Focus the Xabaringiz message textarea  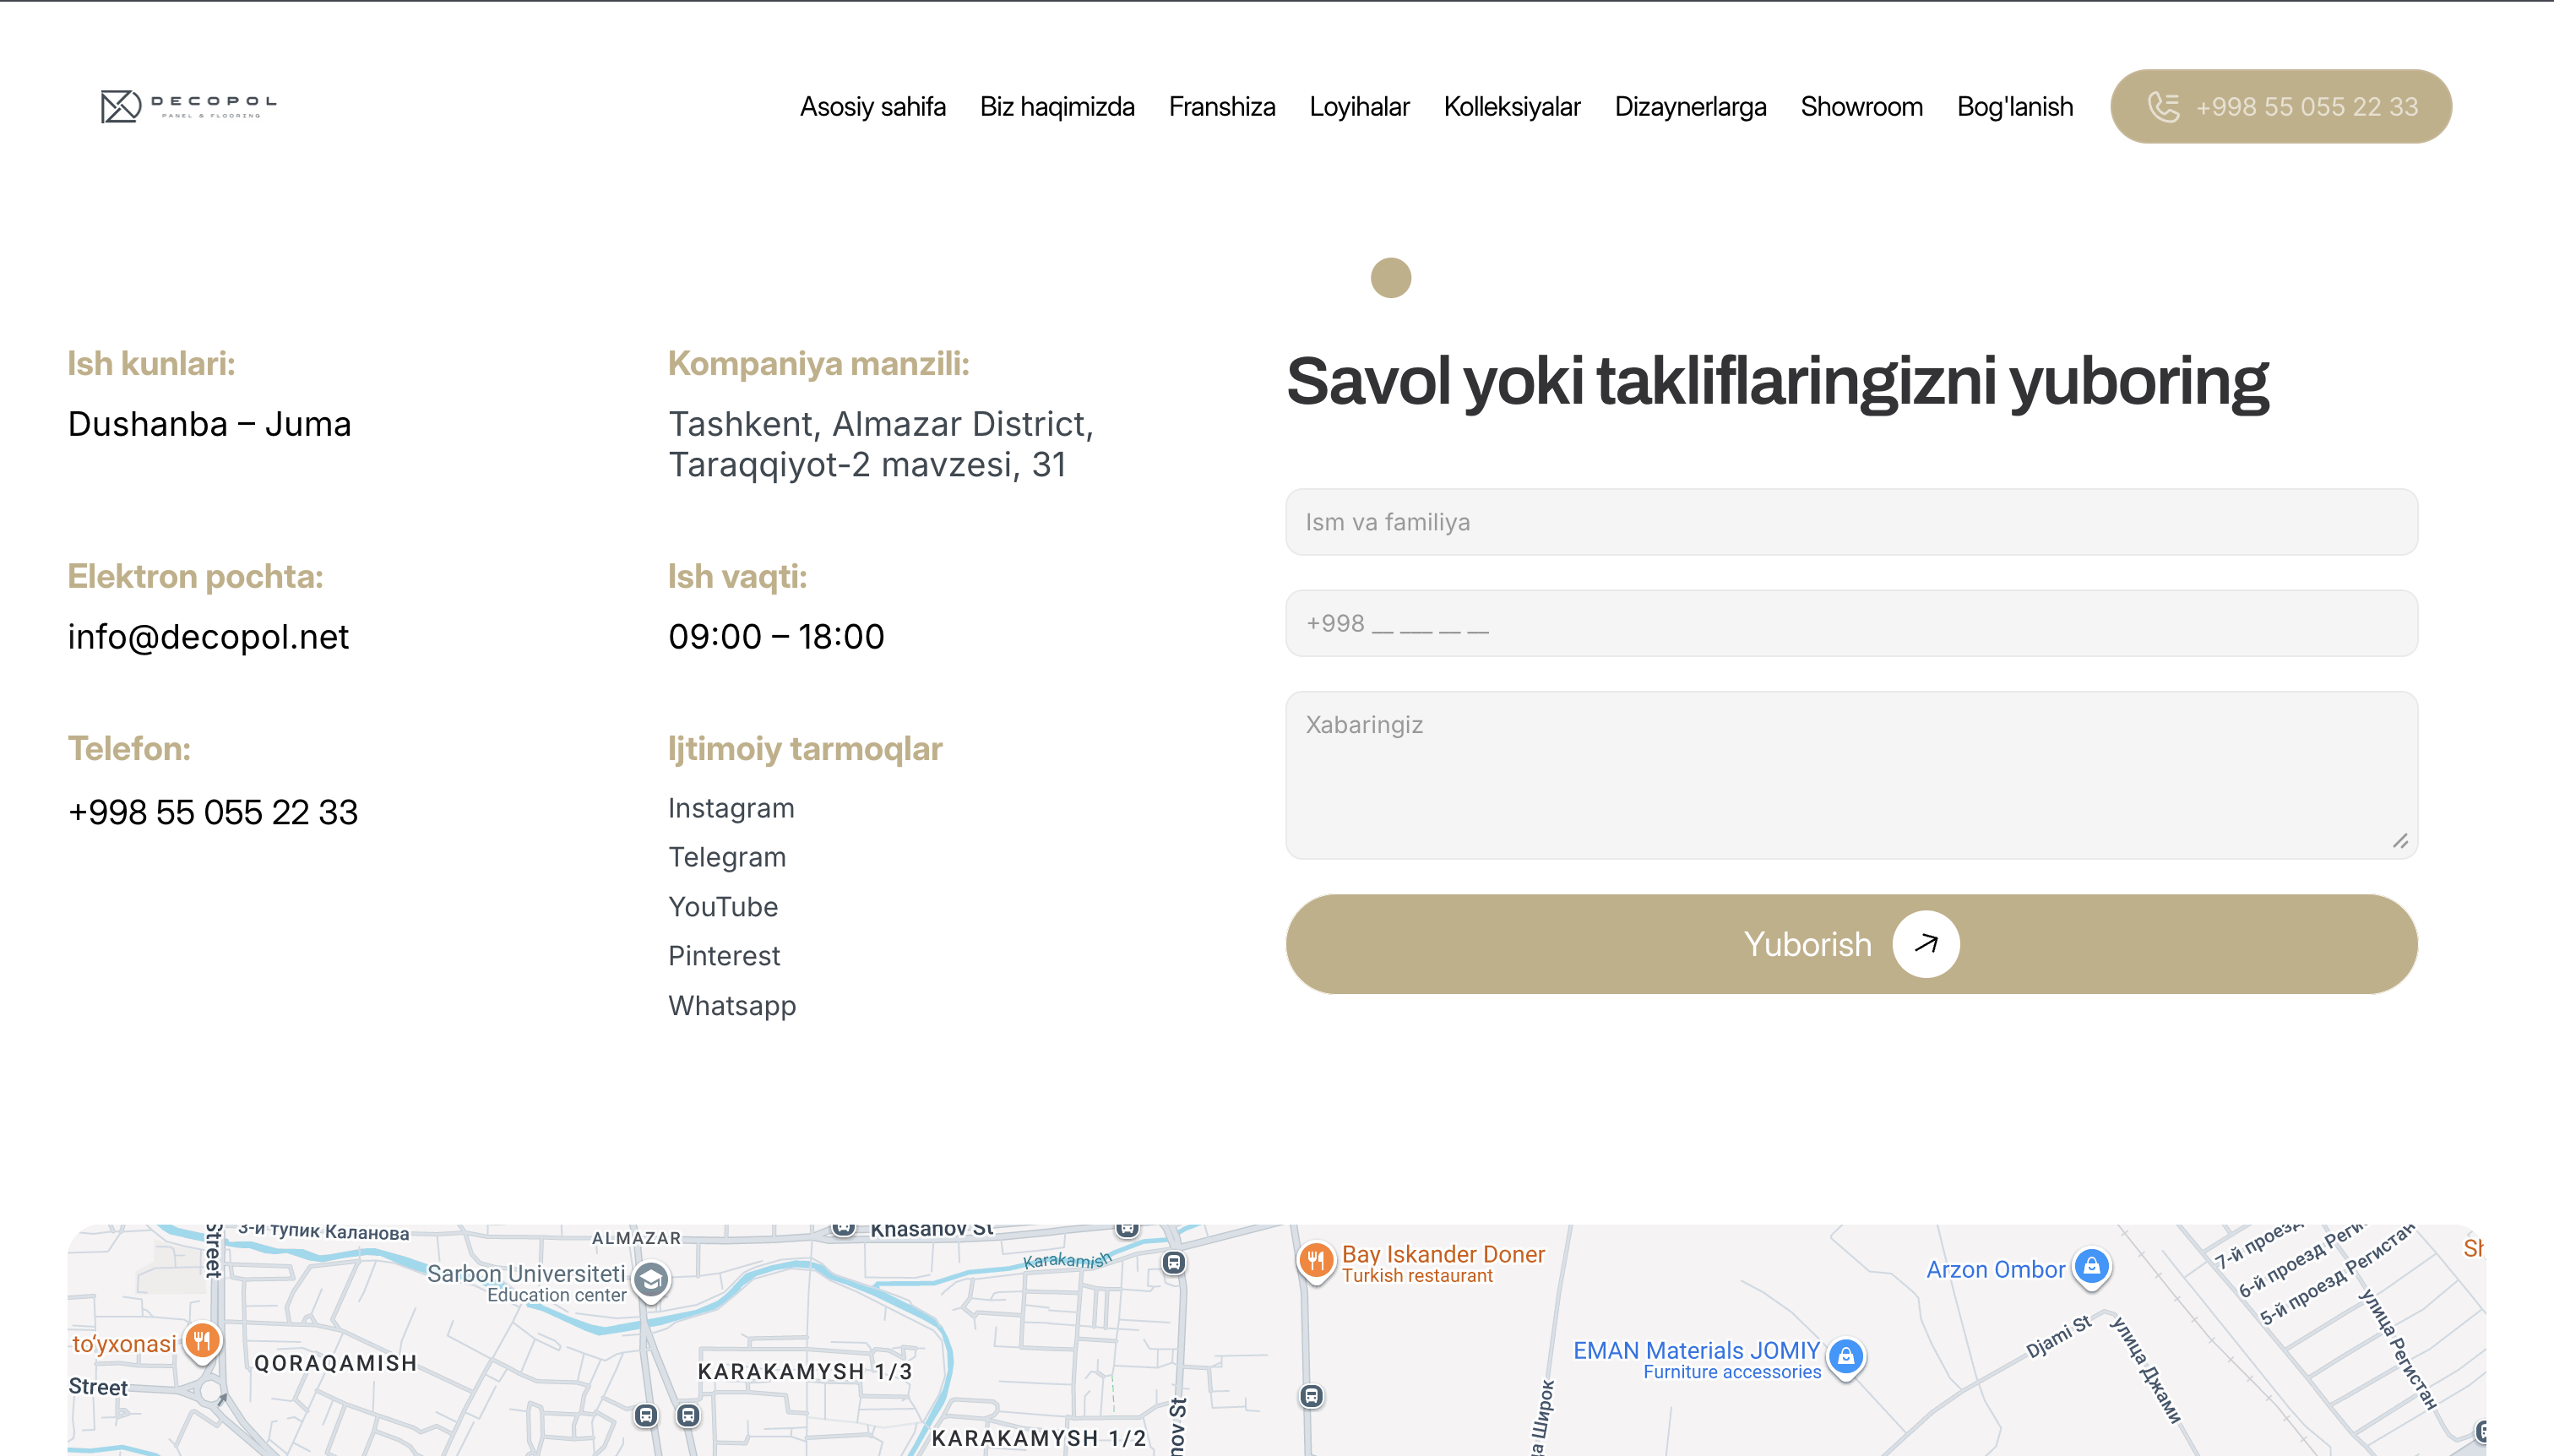coord(1851,775)
